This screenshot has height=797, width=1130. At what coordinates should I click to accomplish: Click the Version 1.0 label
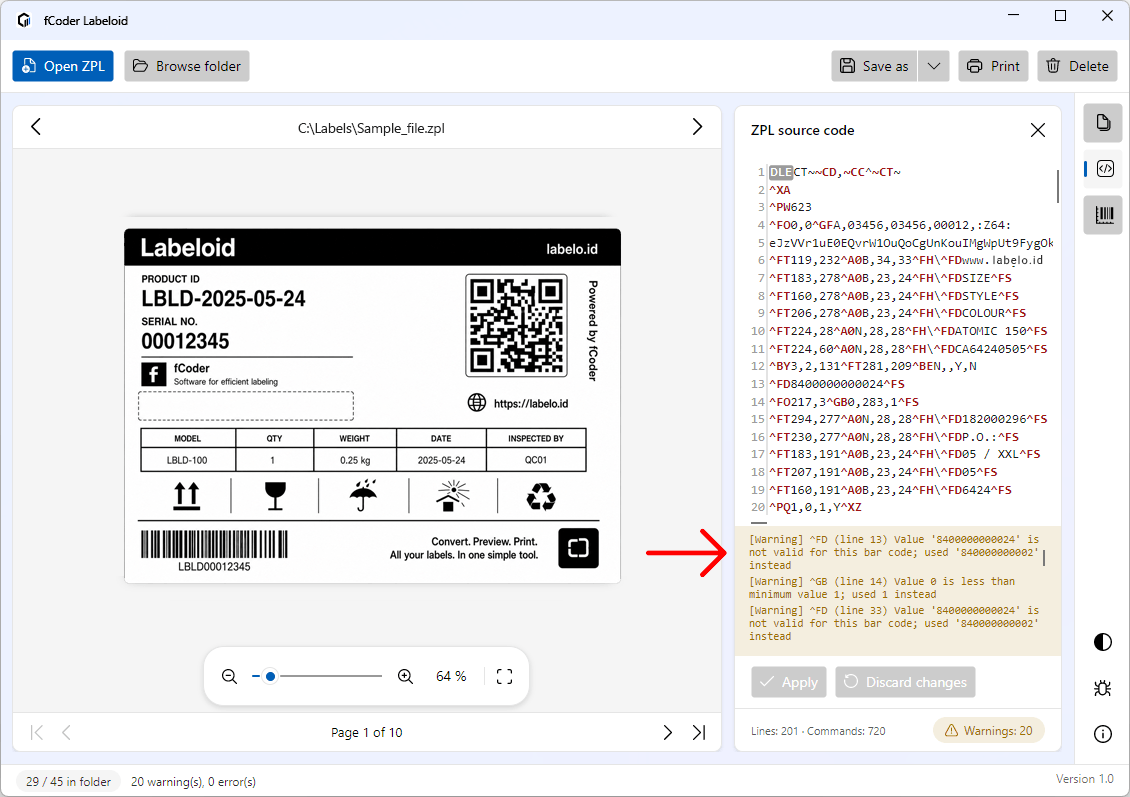pos(1085,779)
